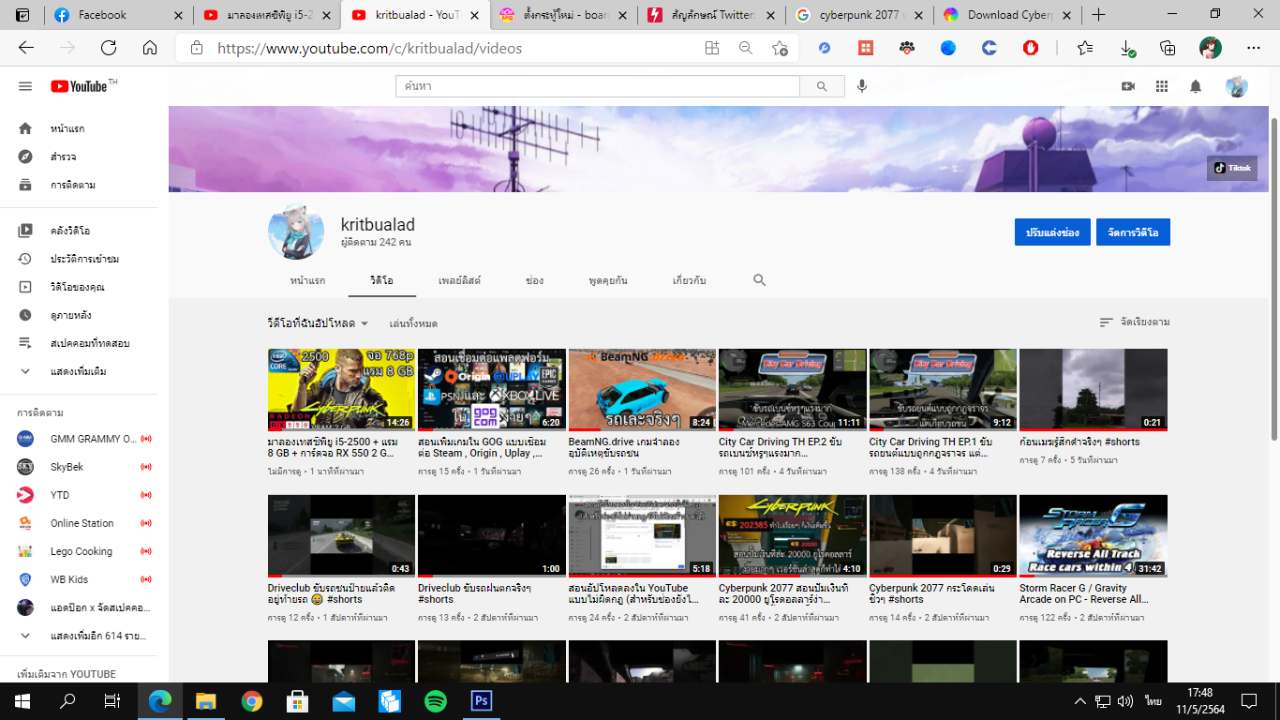Open the account avatar menu
The width and height of the screenshot is (1280, 720).
click(1237, 87)
